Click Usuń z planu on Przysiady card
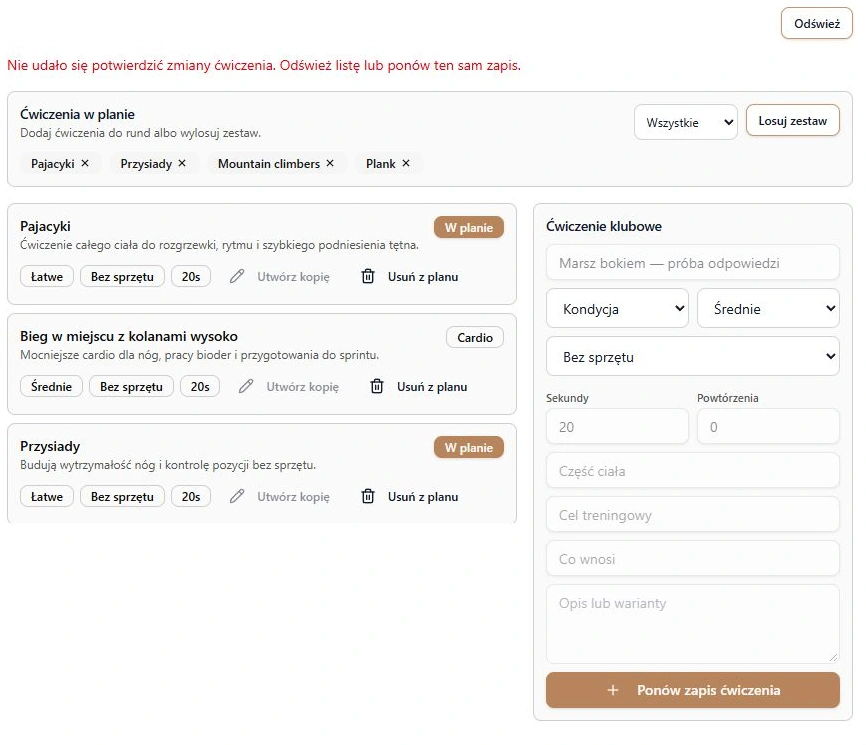This screenshot has height=745, width=866. point(423,496)
